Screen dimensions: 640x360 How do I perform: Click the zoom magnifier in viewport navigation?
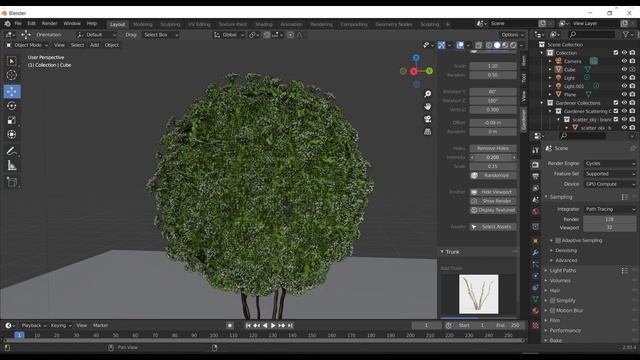coord(427,94)
